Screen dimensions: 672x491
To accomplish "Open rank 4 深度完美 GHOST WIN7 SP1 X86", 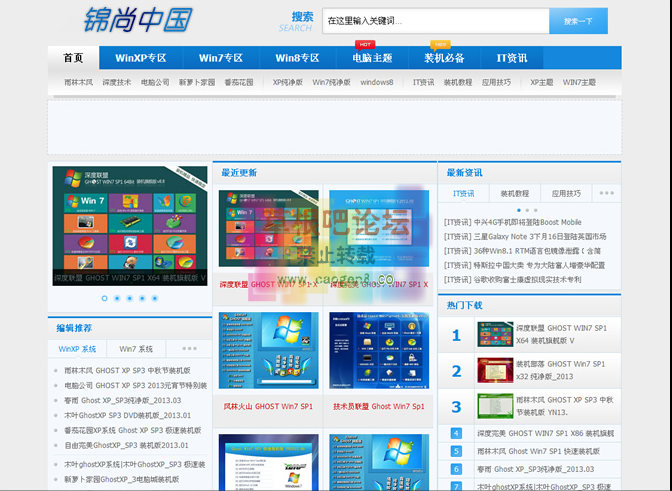I will (x=546, y=434).
